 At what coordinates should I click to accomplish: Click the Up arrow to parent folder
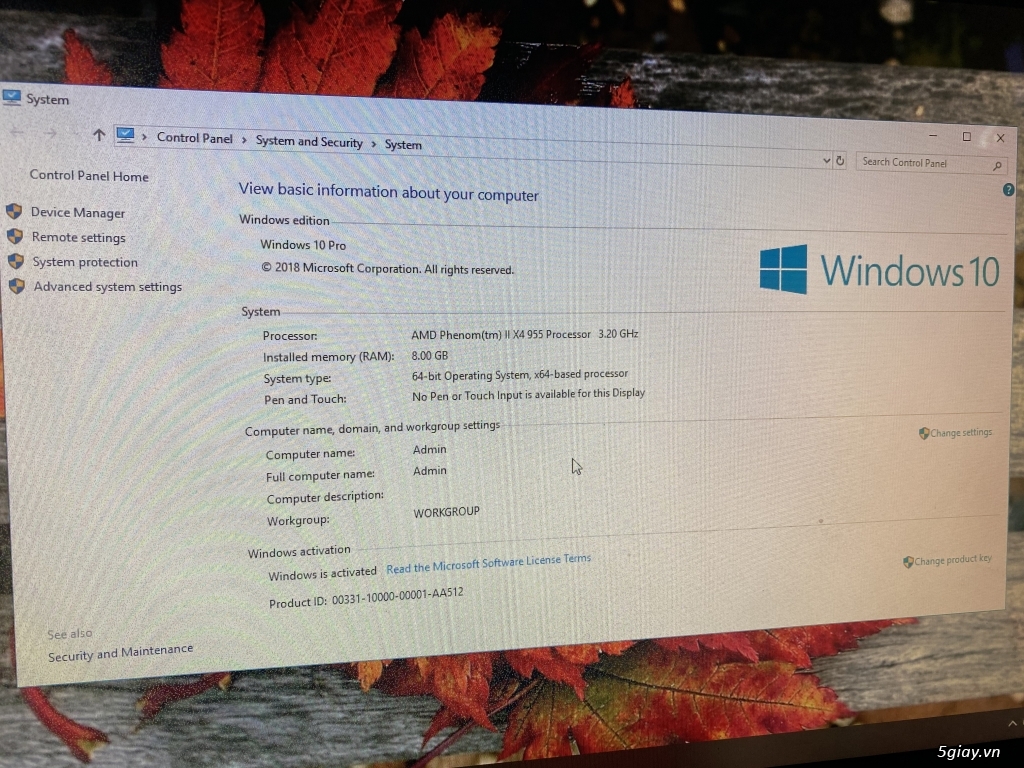tap(98, 134)
